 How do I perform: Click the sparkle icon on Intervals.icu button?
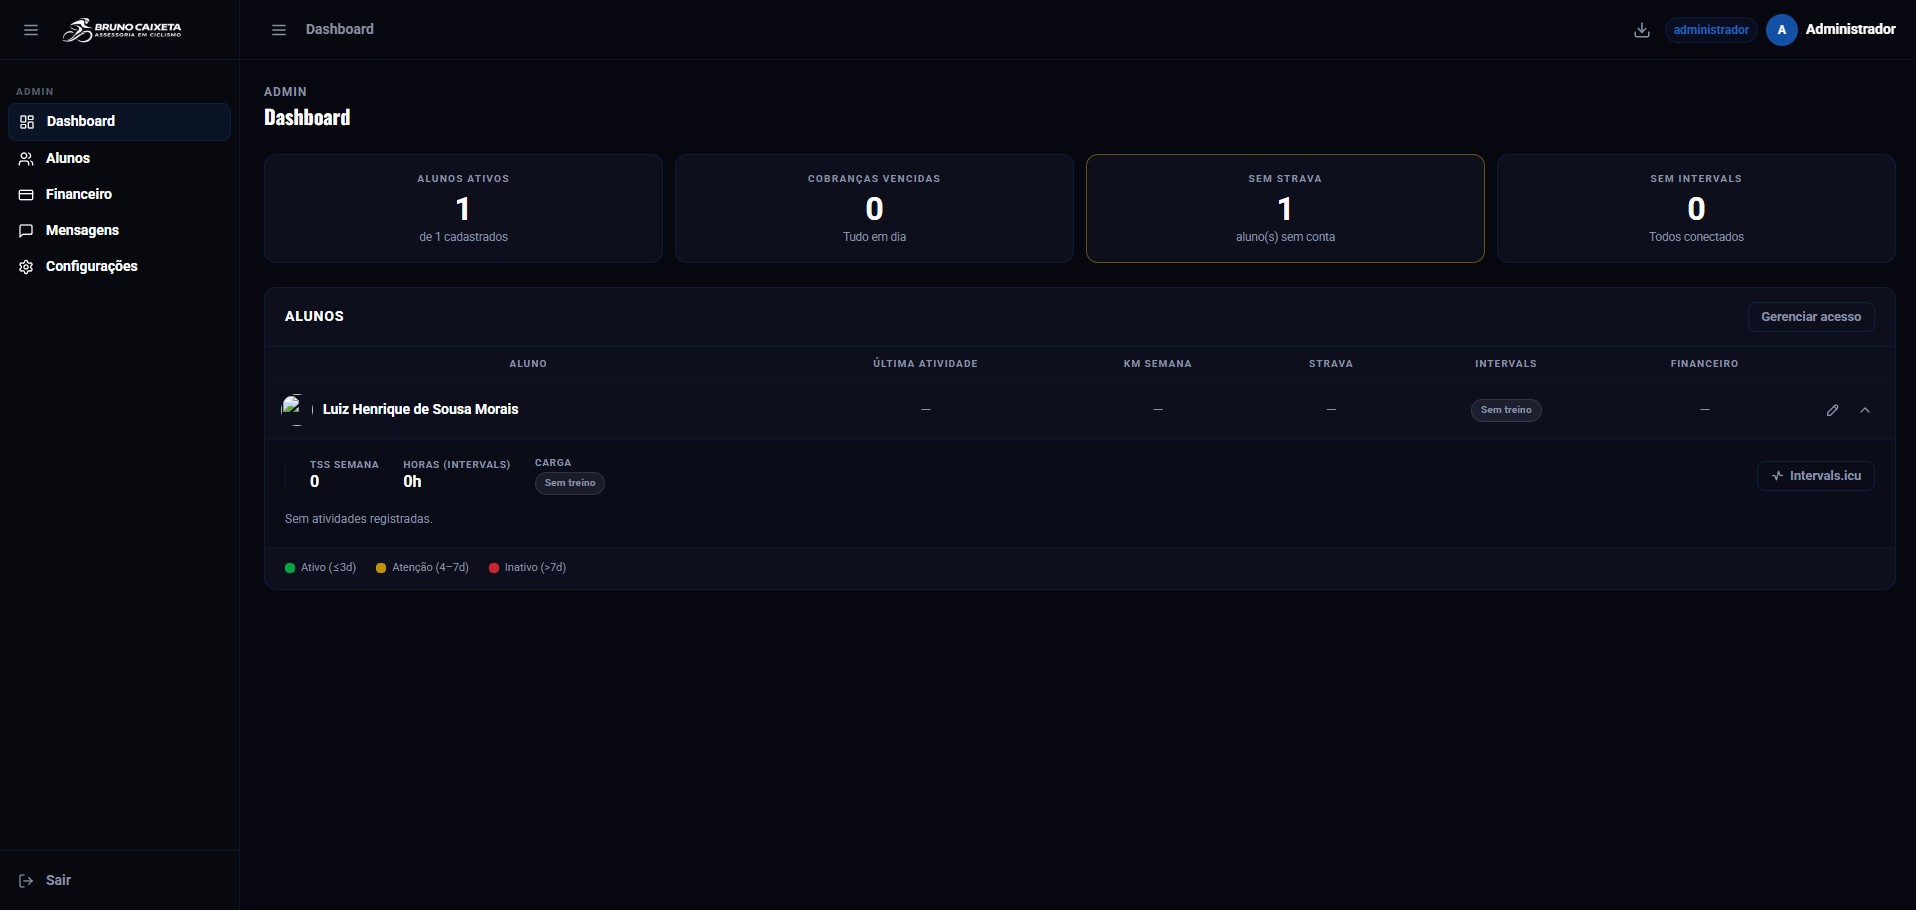point(1777,476)
